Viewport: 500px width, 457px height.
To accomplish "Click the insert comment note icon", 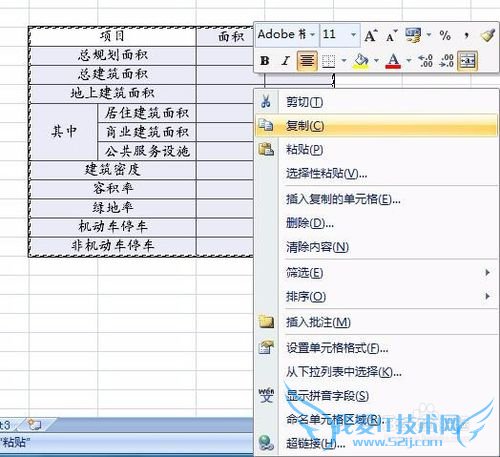I will (266, 322).
